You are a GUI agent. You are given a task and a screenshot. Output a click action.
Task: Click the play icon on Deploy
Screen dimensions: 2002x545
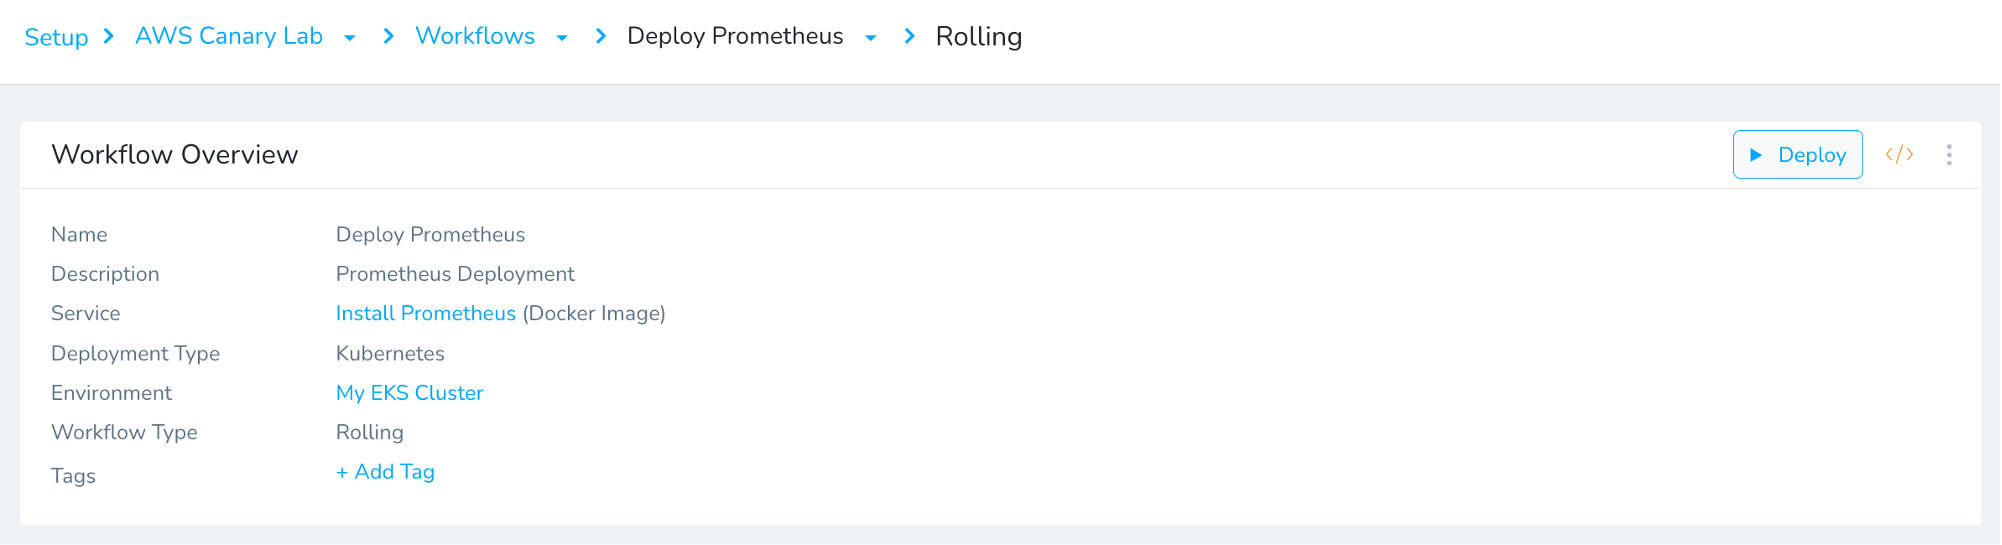point(1756,155)
